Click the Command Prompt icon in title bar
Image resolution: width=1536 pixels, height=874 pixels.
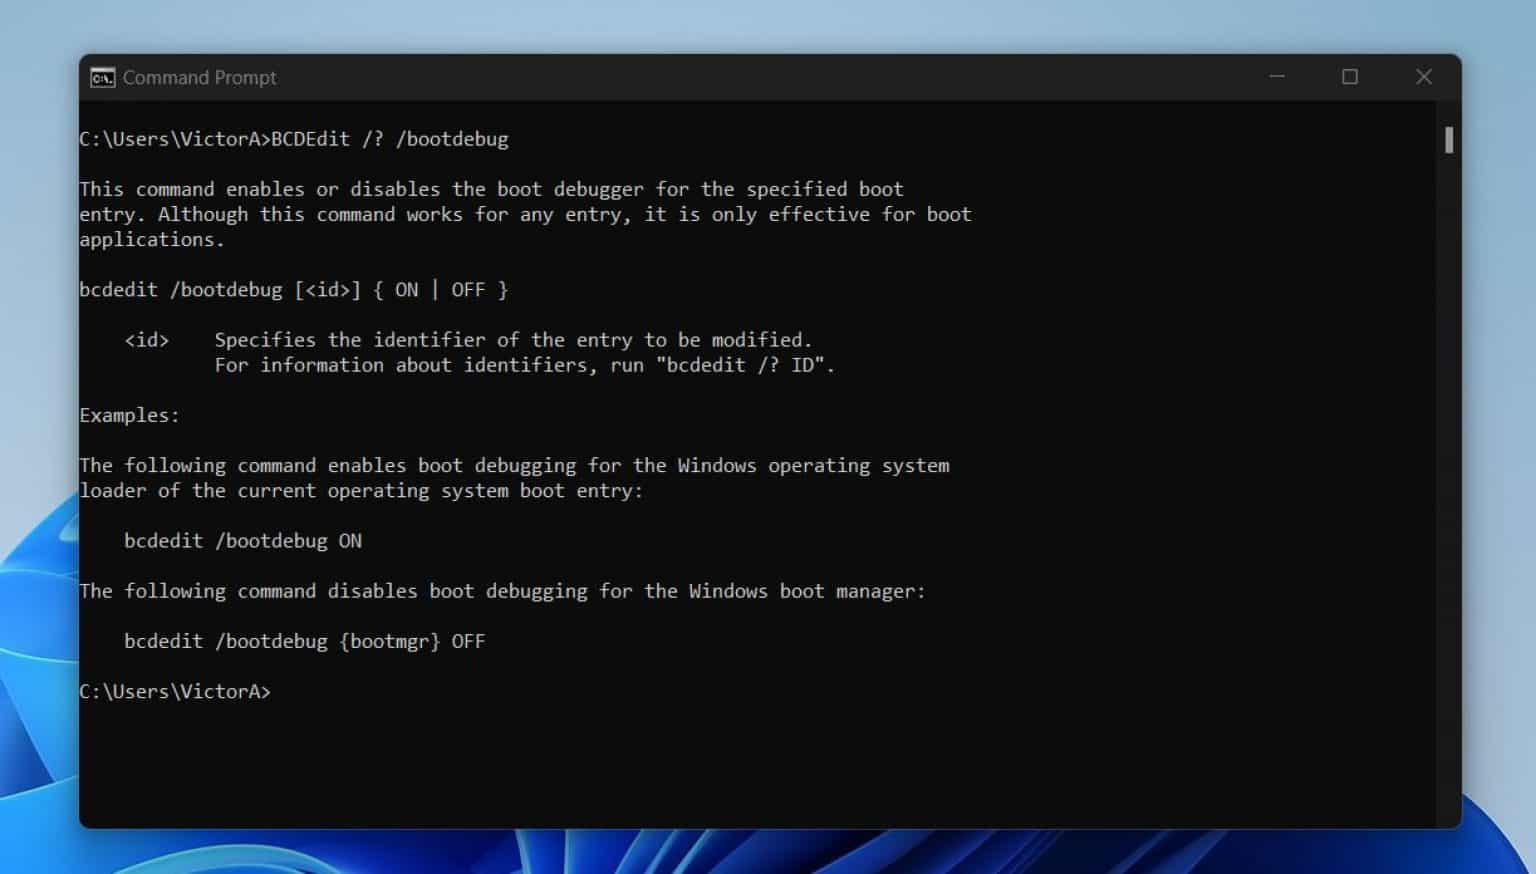pos(100,77)
